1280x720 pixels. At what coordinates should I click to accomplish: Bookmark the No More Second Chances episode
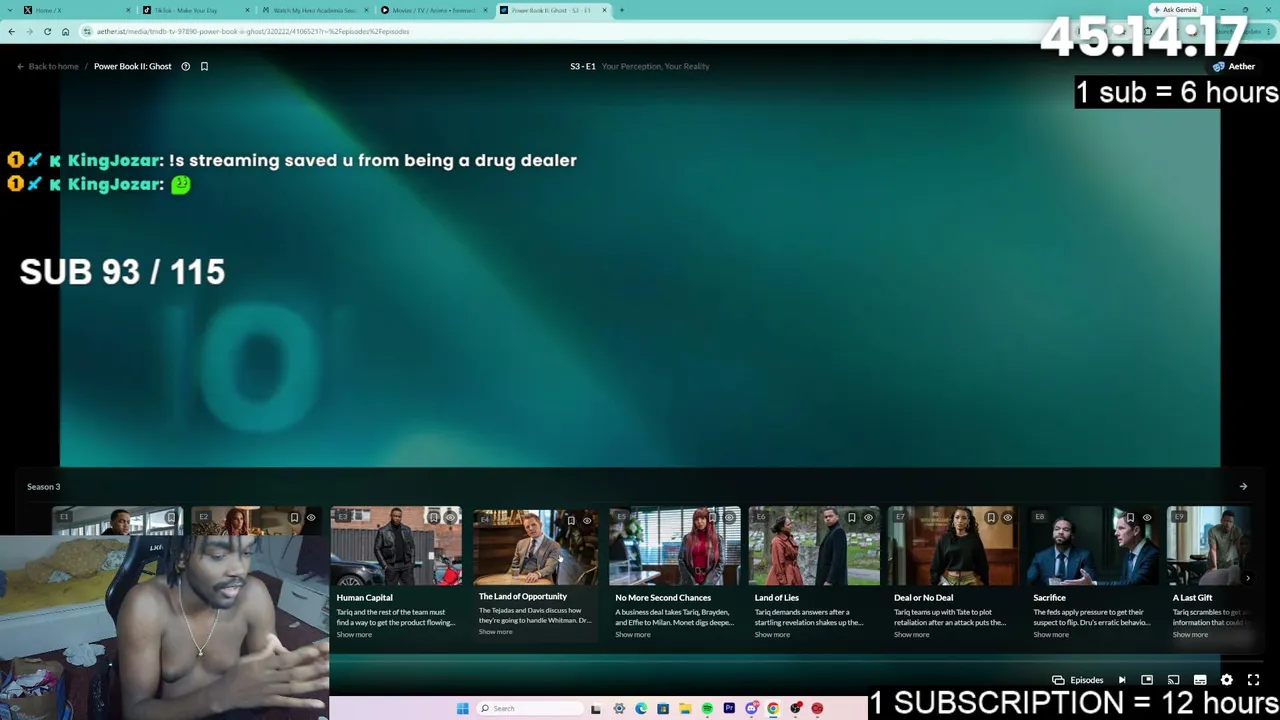[712, 517]
